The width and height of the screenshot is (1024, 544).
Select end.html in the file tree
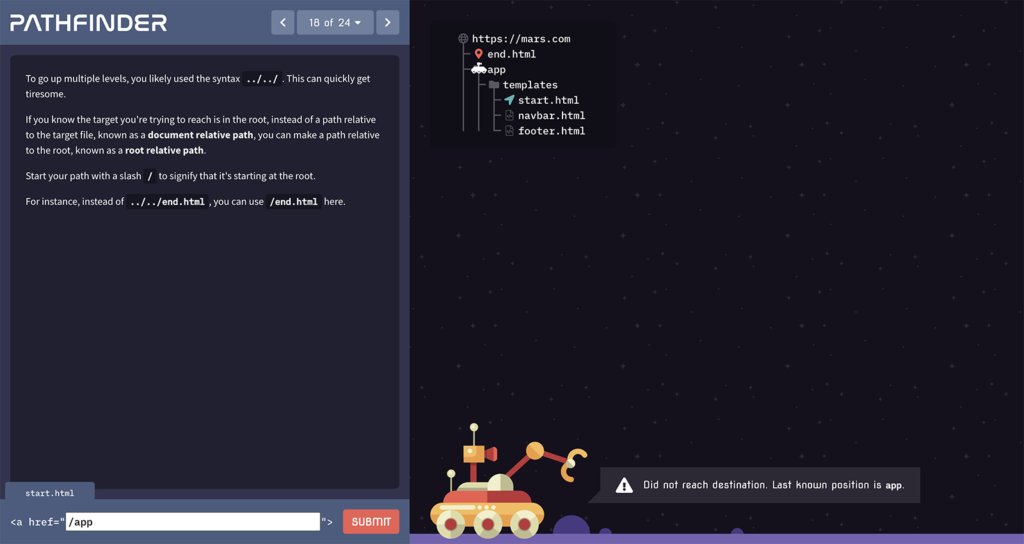click(x=511, y=54)
